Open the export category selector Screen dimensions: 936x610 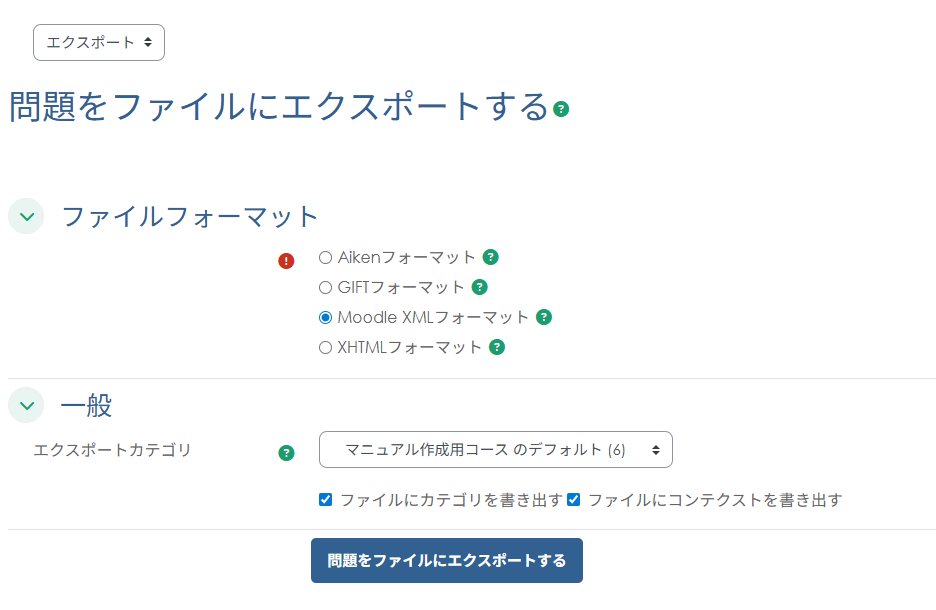494,450
